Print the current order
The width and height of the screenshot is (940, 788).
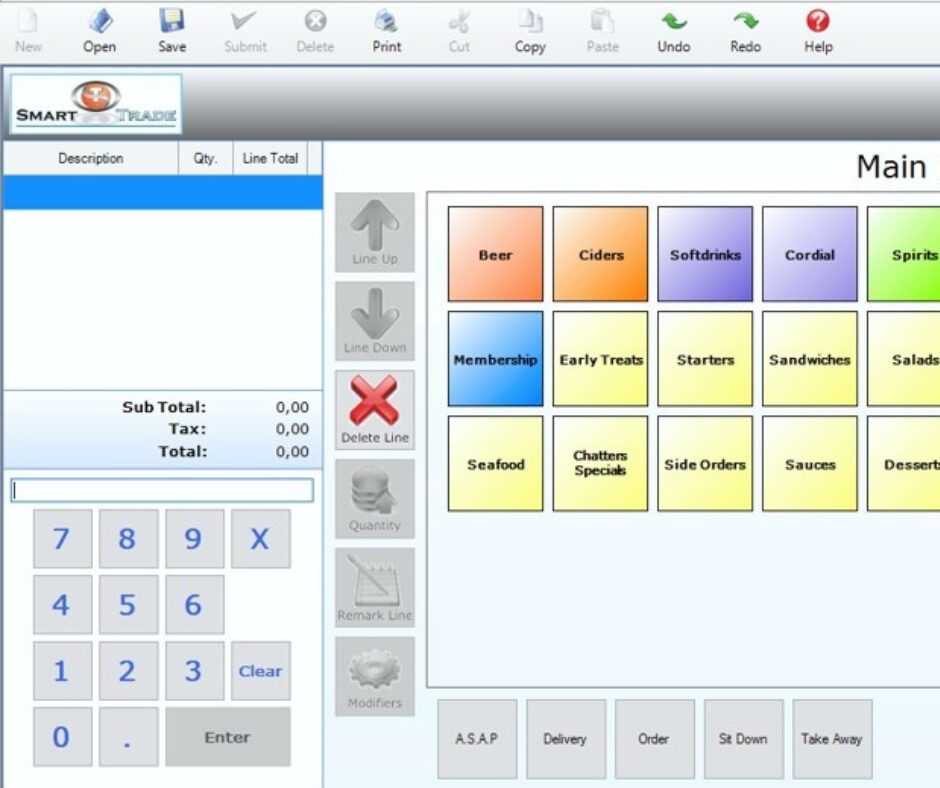(386, 30)
